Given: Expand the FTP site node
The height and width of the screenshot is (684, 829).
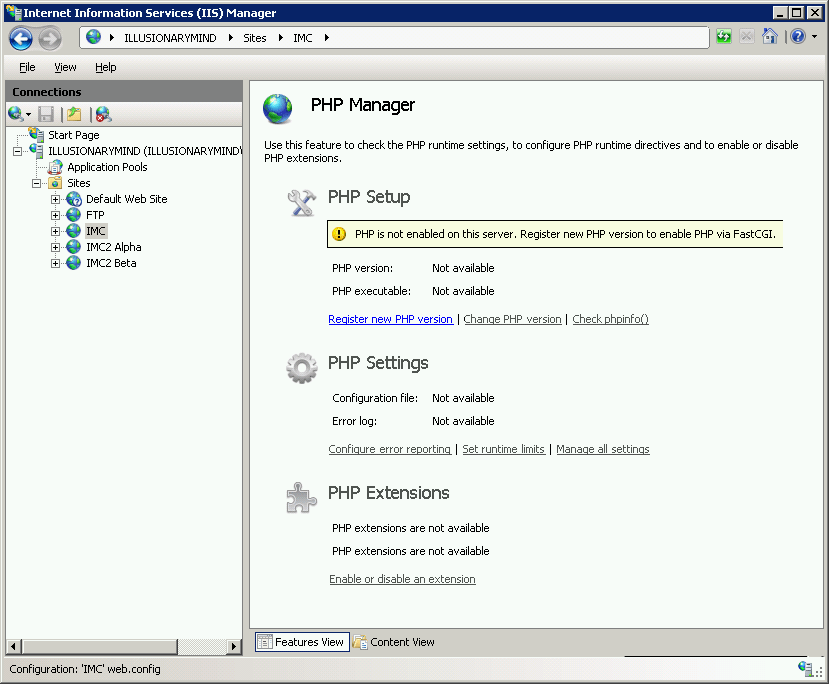Looking at the screenshot, I should [56, 215].
